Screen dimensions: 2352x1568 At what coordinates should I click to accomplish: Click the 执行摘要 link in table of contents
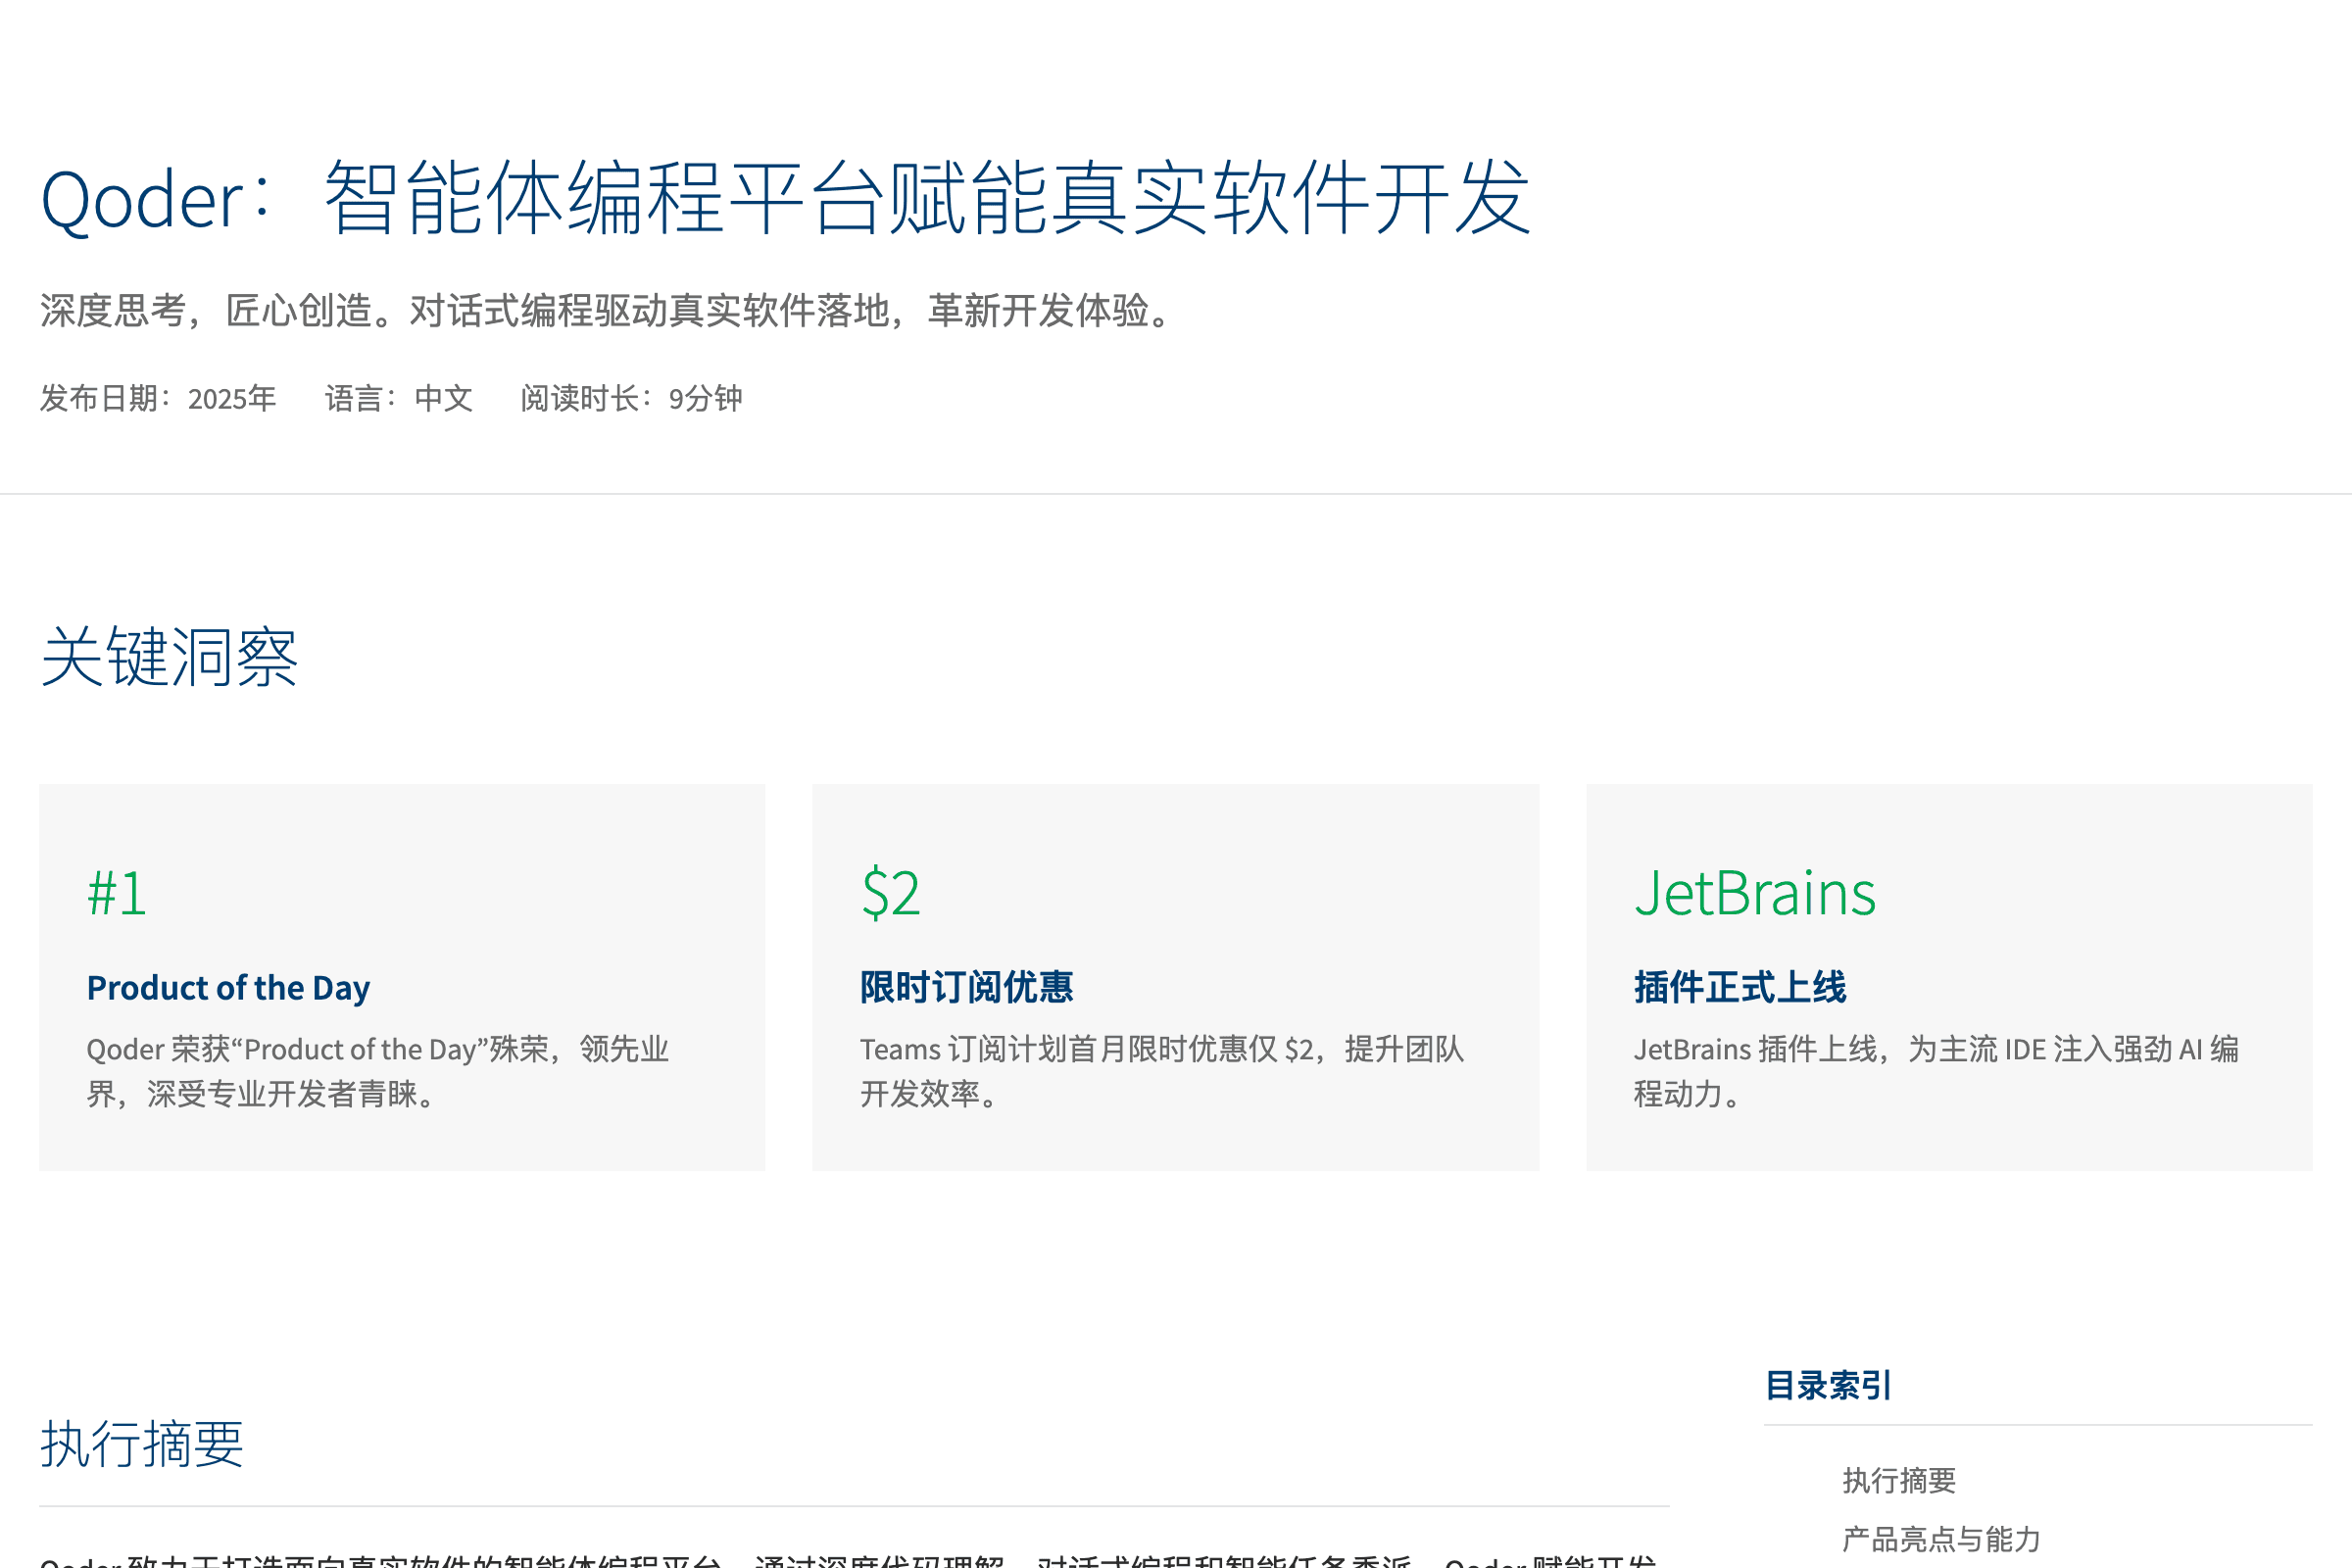(1898, 1480)
